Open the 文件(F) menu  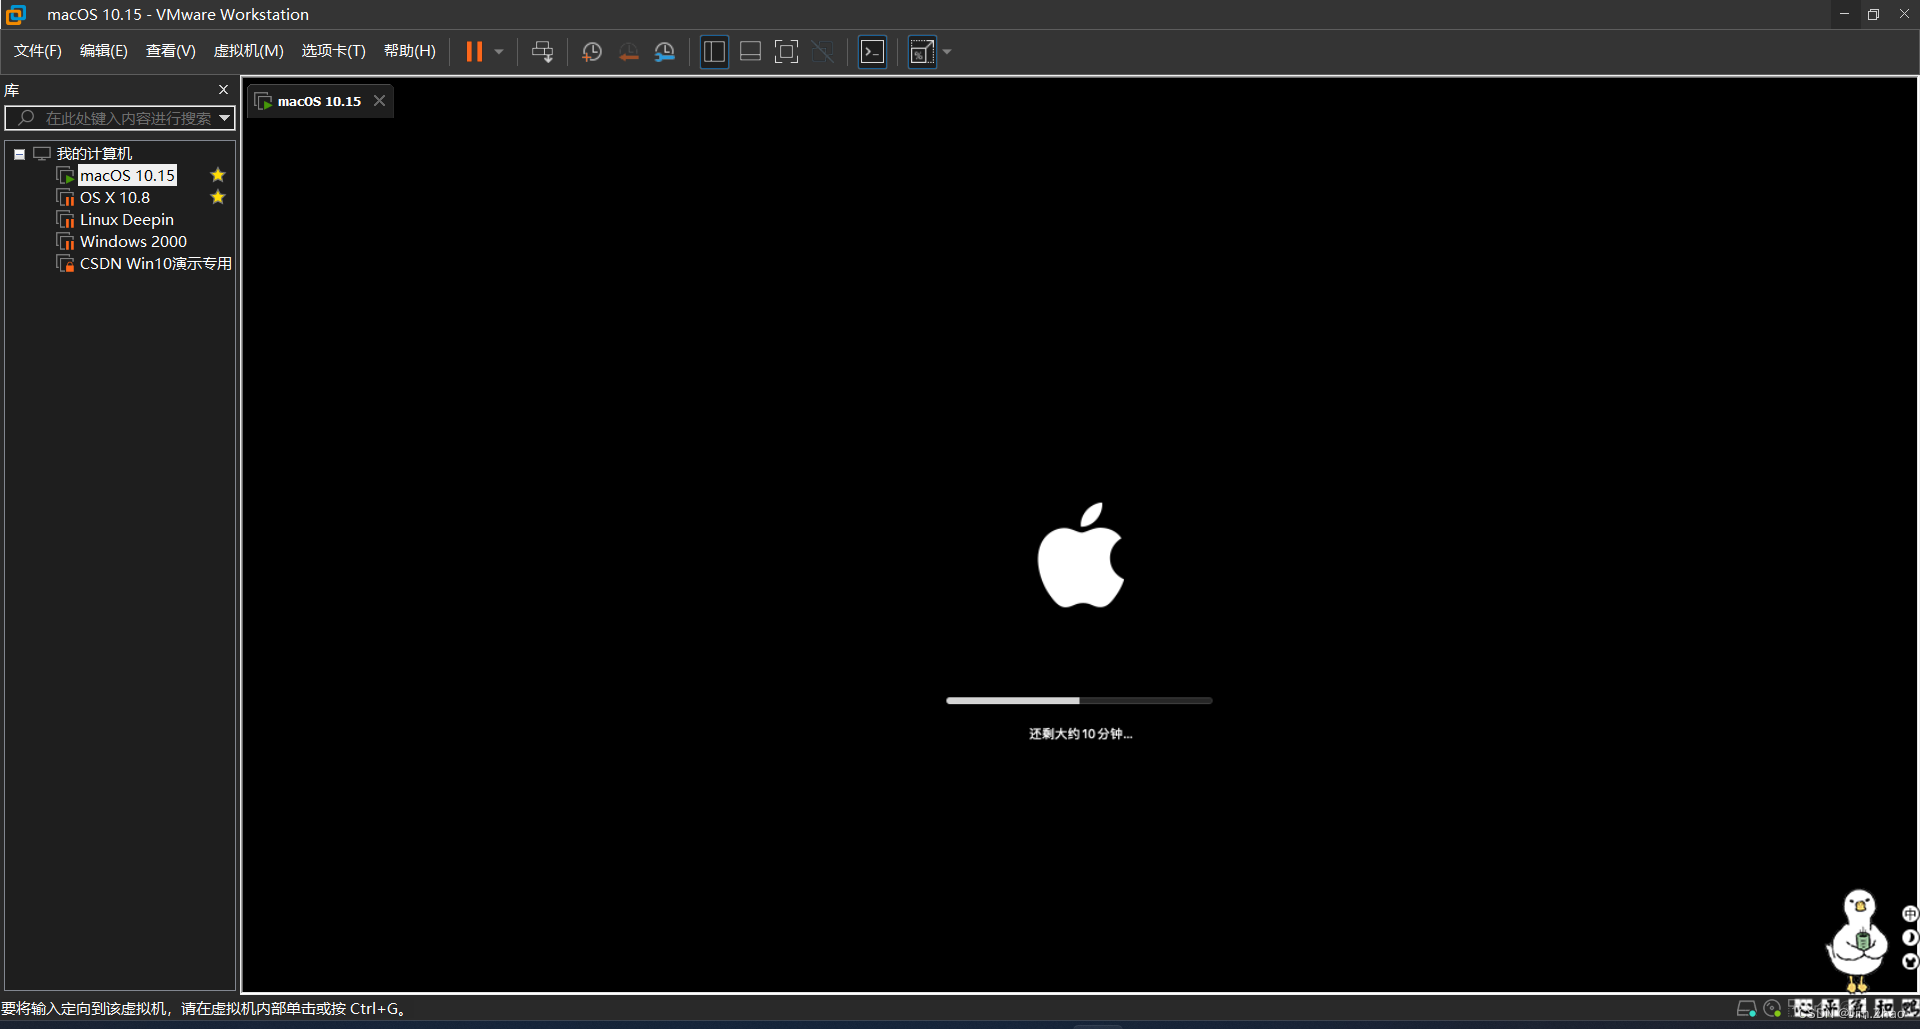[x=38, y=51]
